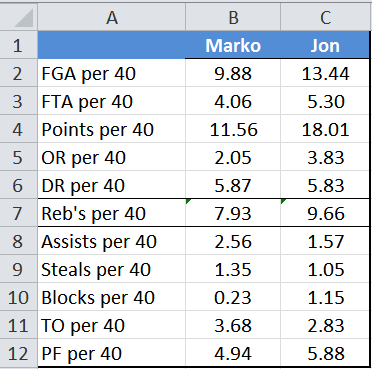Screen dimensions: 372x369
Task: Click the Reb's per 40 cell
Action: pos(112,213)
